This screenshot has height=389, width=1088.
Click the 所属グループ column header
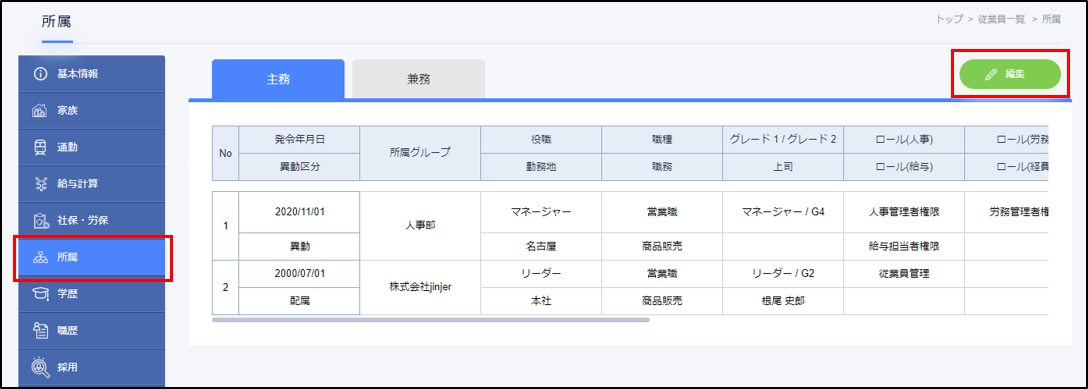coord(420,153)
